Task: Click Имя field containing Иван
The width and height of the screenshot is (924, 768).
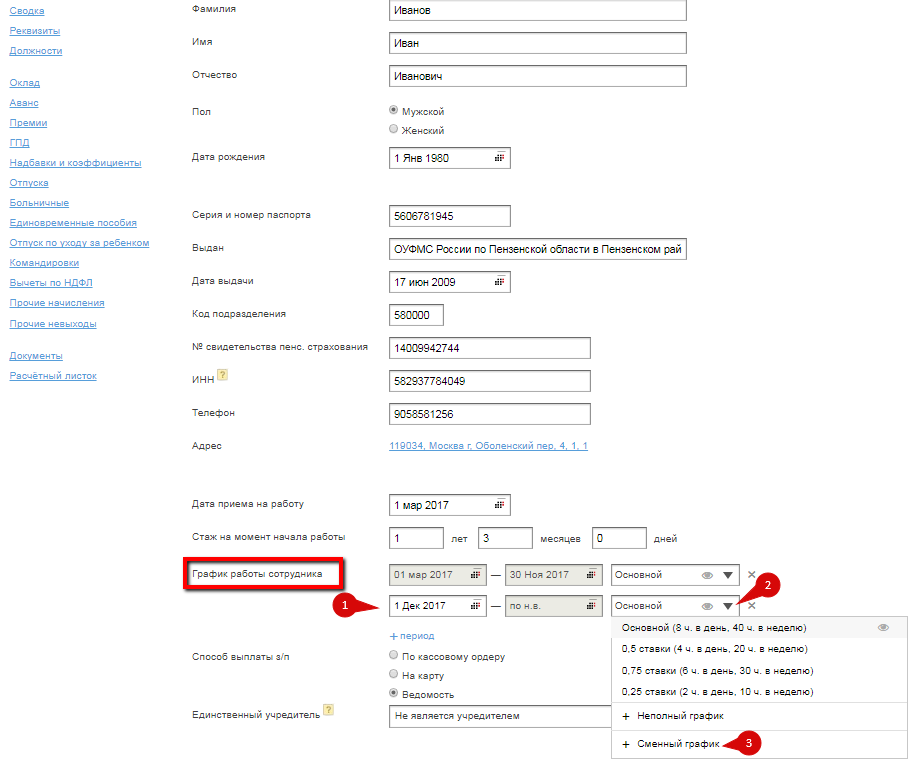Action: [537, 43]
